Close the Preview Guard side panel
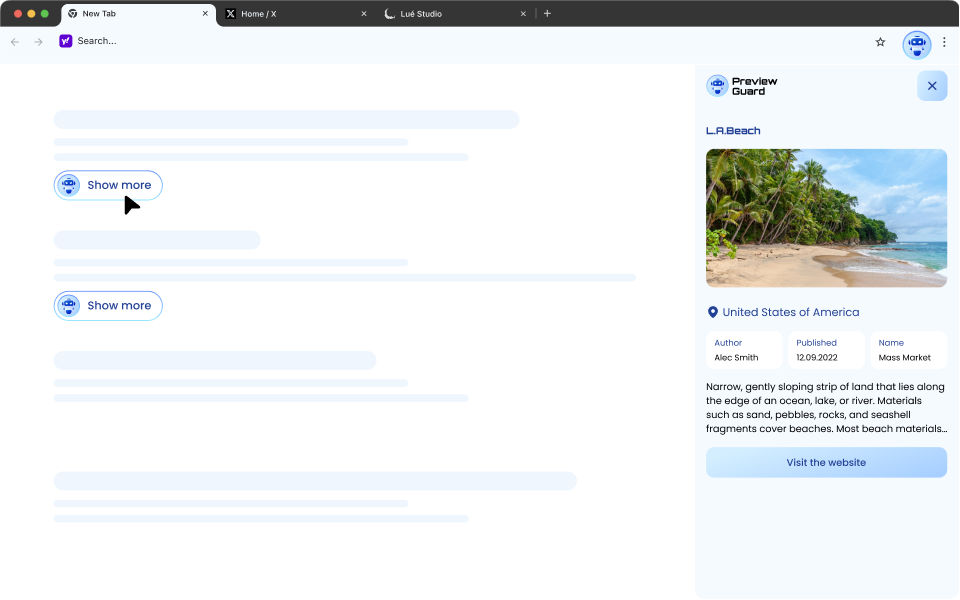960x600 pixels. (931, 86)
